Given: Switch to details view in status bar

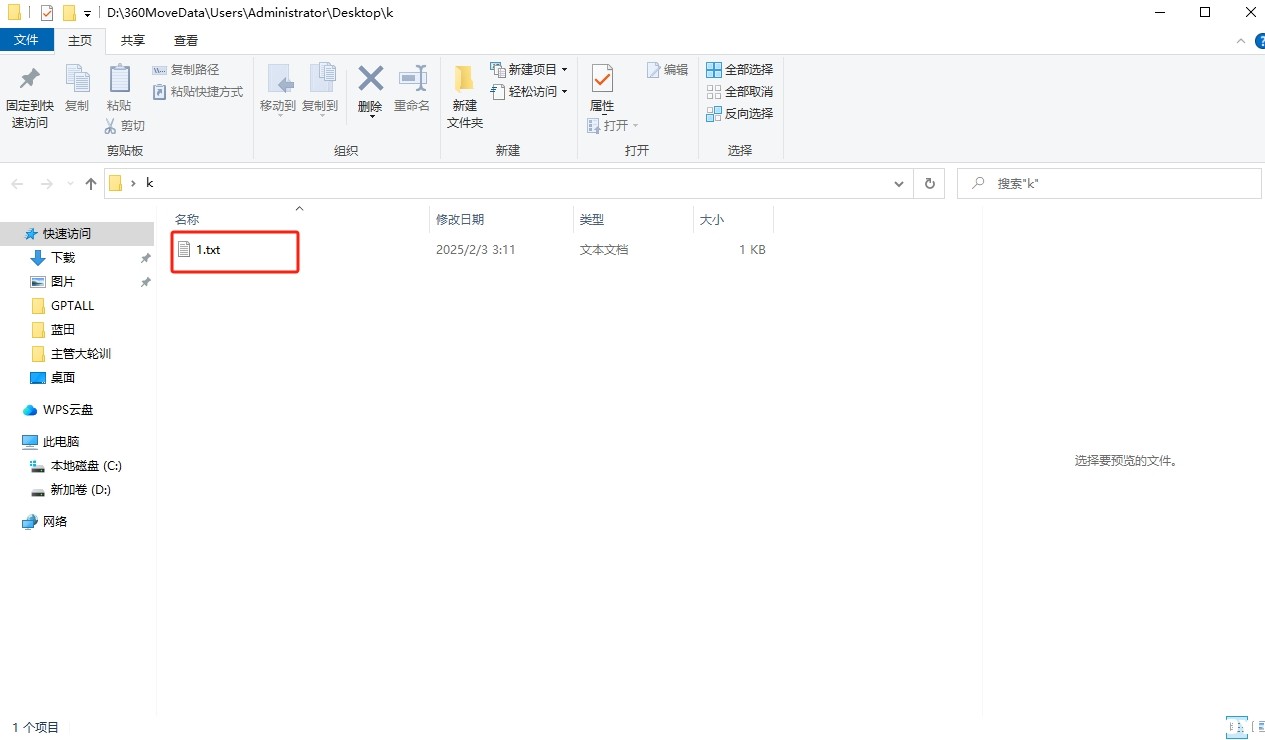Looking at the screenshot, I should pyautogui.click(x=1235, y=727).
